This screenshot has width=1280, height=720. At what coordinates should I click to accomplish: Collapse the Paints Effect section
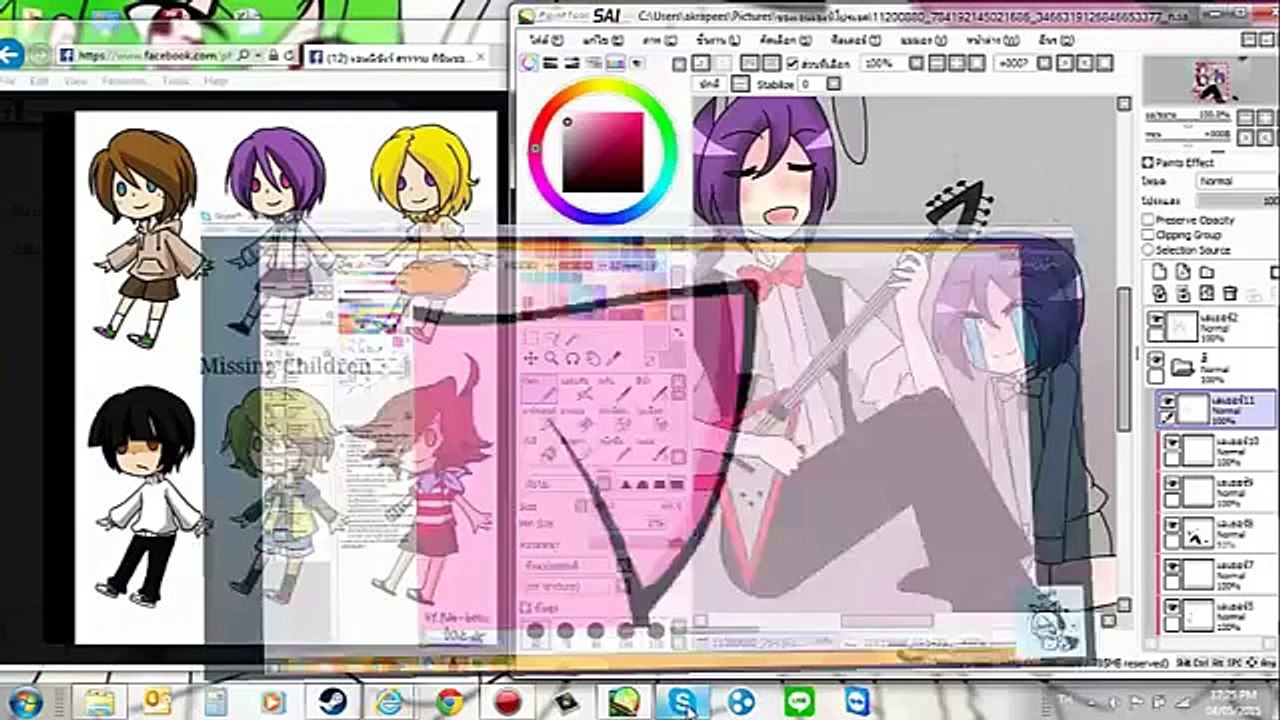click(1148, 162)
